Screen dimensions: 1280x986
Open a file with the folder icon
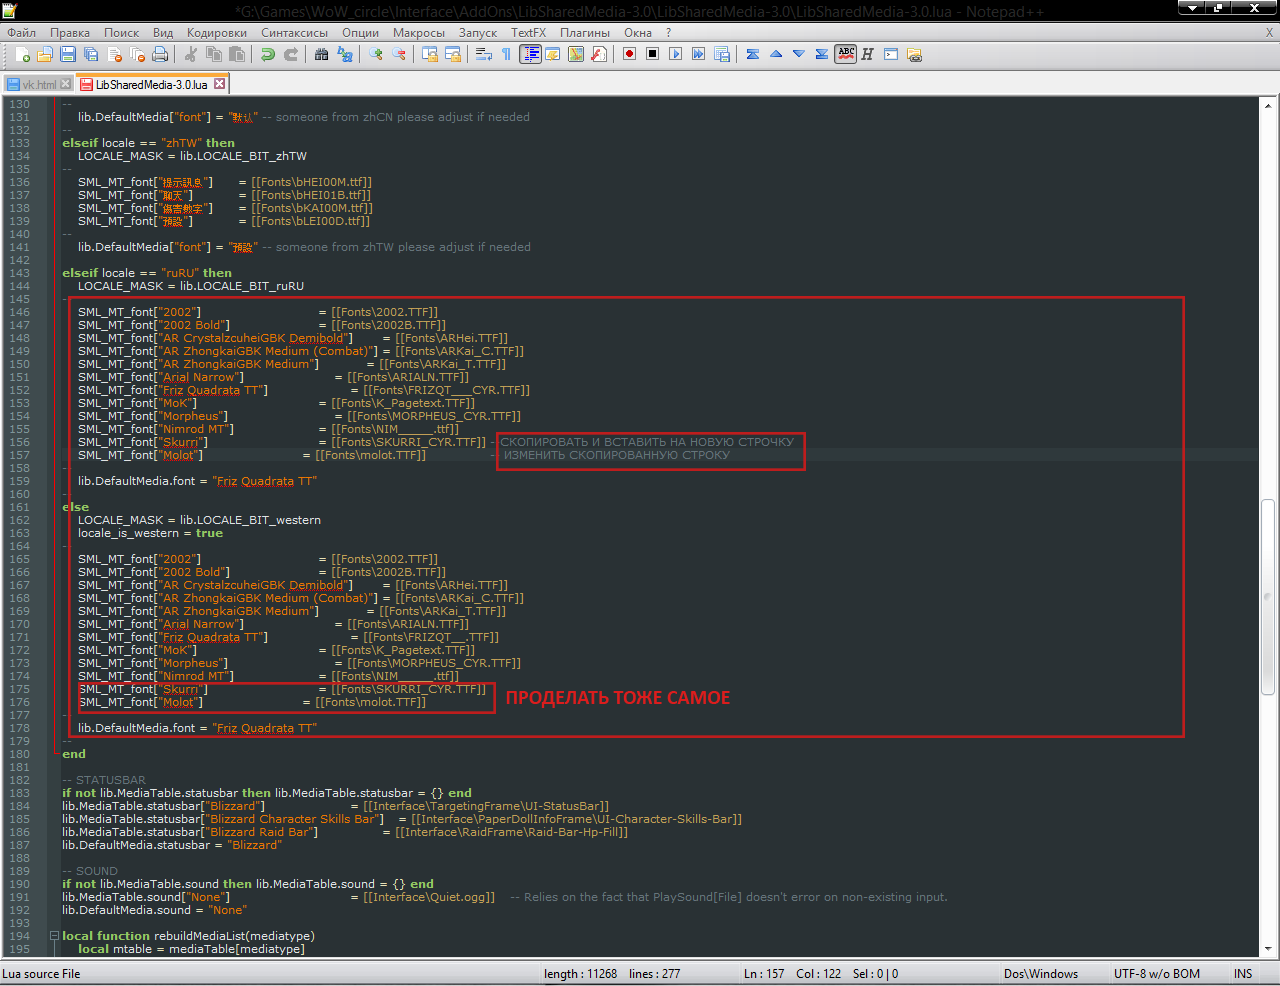point(45,54)
